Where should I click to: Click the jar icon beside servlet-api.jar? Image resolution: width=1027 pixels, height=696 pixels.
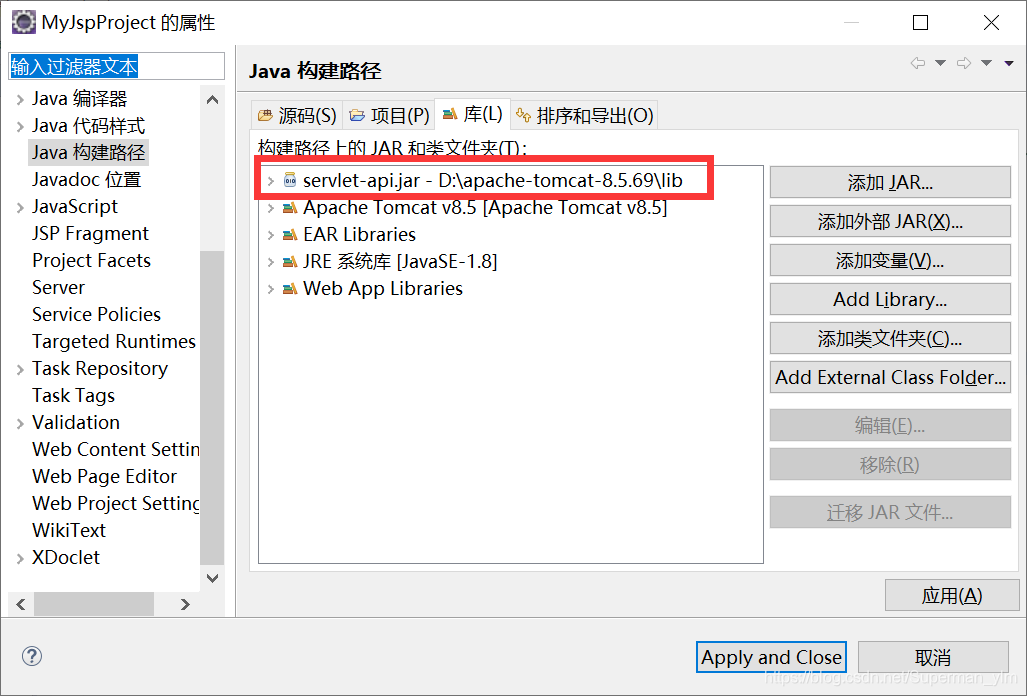point(290,178)
